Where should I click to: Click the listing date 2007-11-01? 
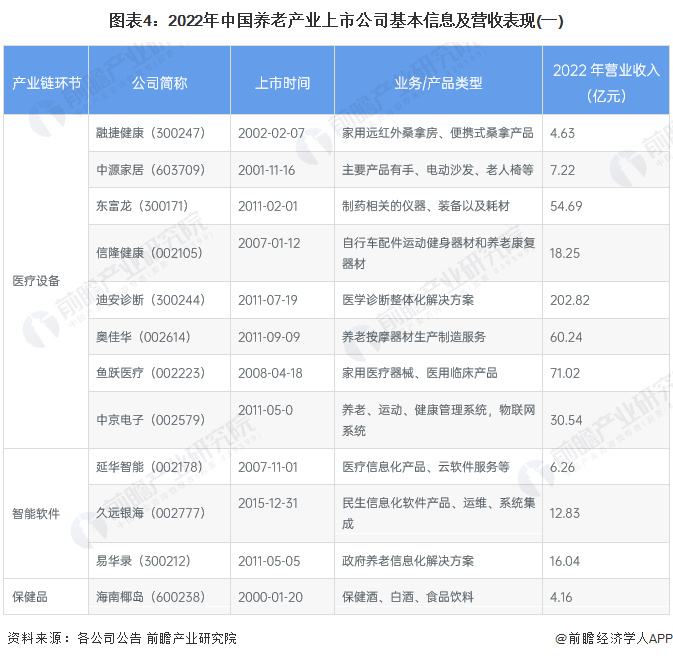point(268,468)
